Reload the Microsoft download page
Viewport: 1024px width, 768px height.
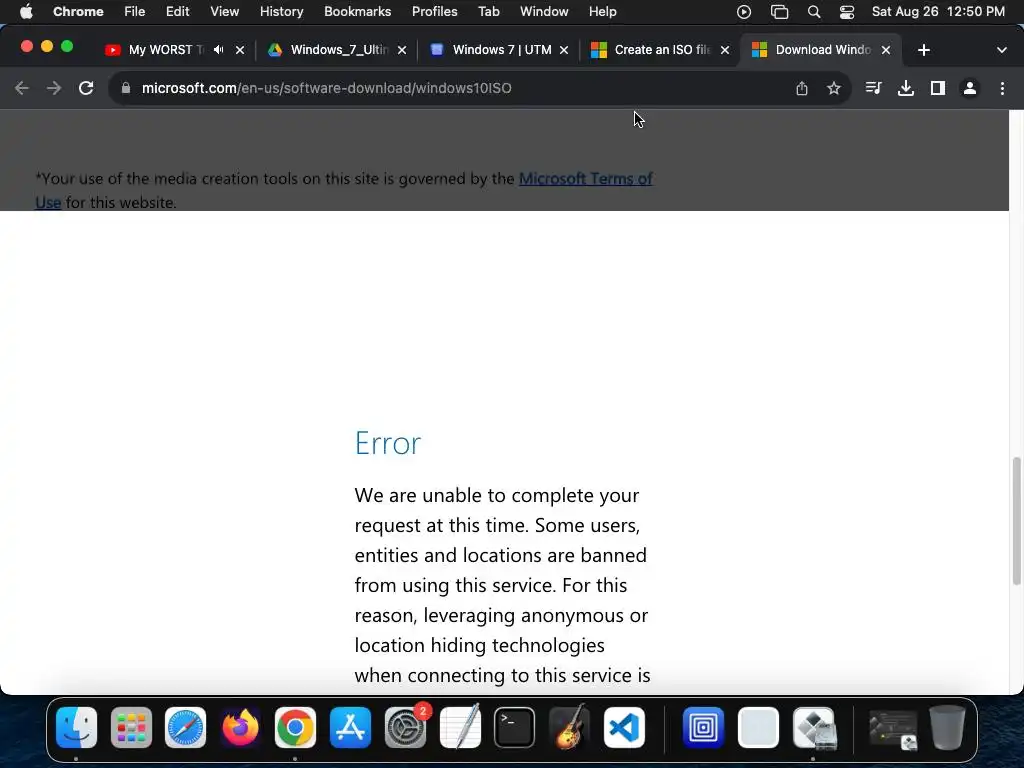[x=86, y=88]
